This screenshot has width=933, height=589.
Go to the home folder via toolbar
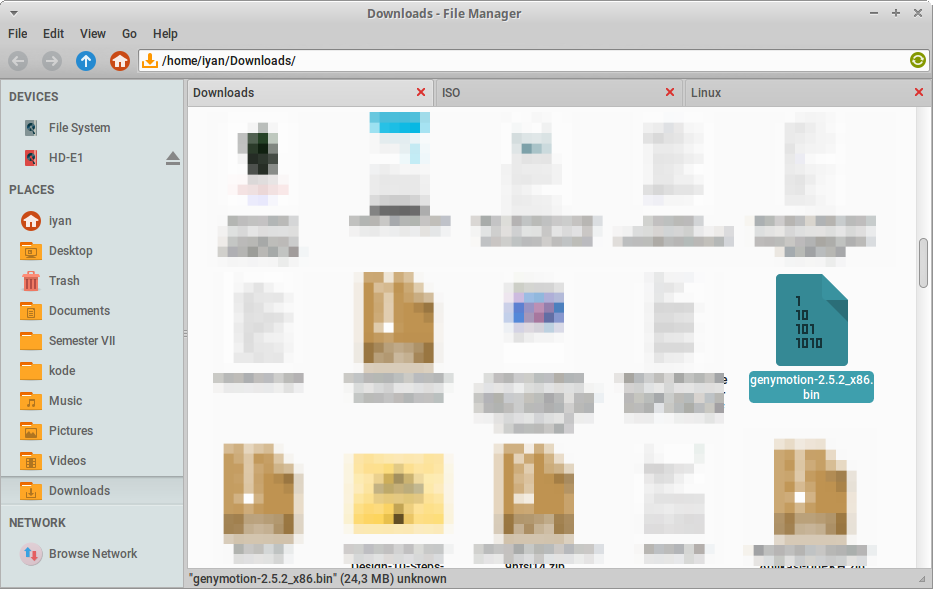pyautogui.click(x=119, y=60)
